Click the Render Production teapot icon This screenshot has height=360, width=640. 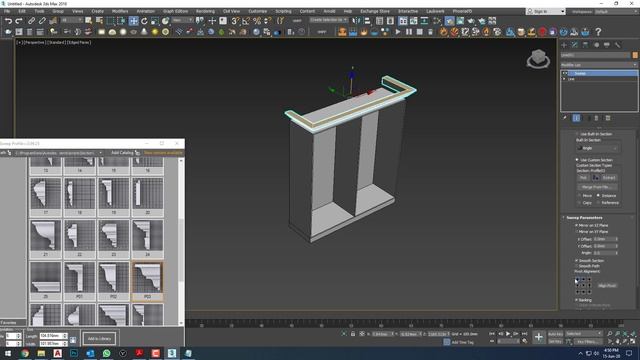[x=482, y=21]
